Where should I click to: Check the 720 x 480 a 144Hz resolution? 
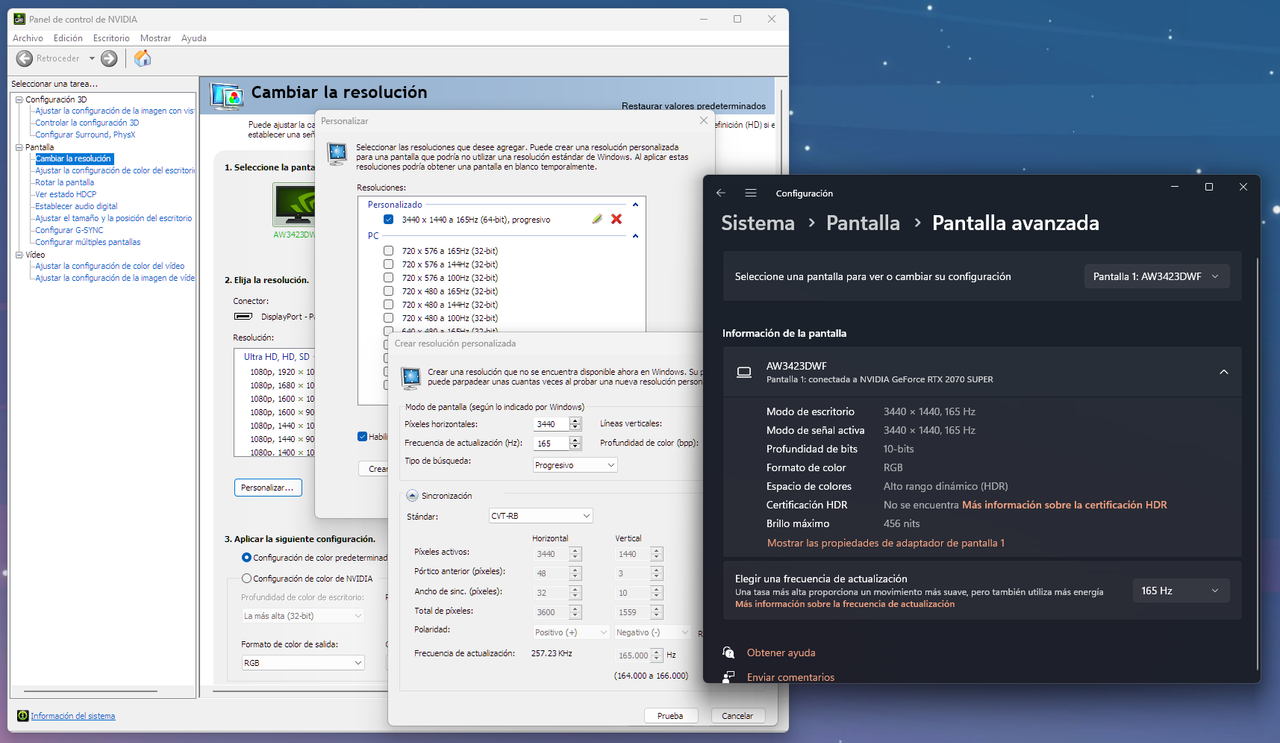point(388,304)
